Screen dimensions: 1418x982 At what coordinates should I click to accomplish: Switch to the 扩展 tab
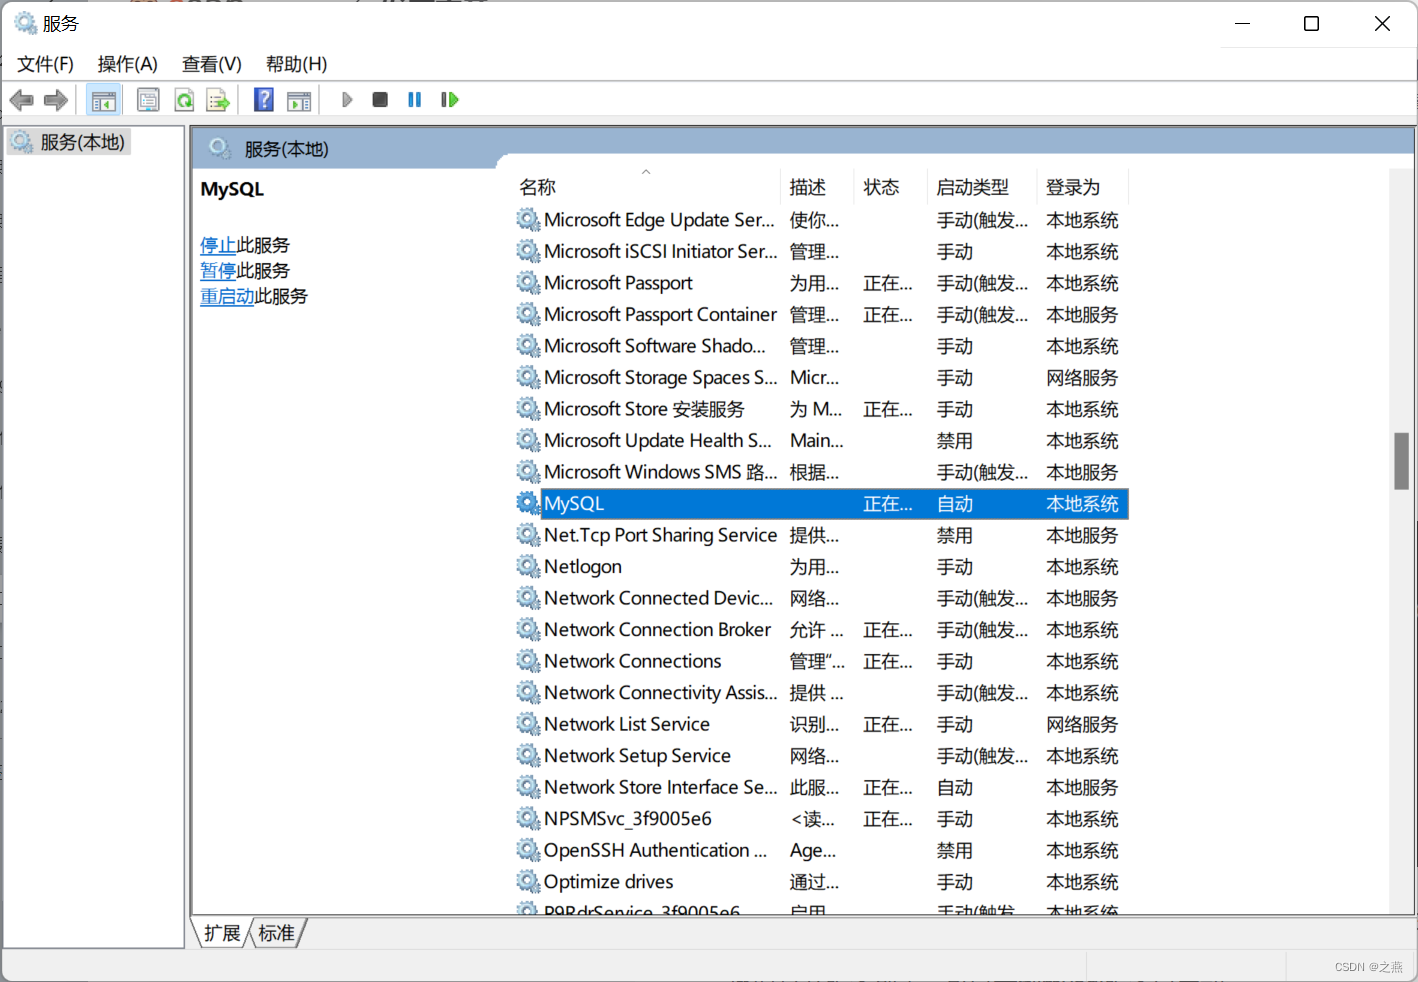click(221, 932)
